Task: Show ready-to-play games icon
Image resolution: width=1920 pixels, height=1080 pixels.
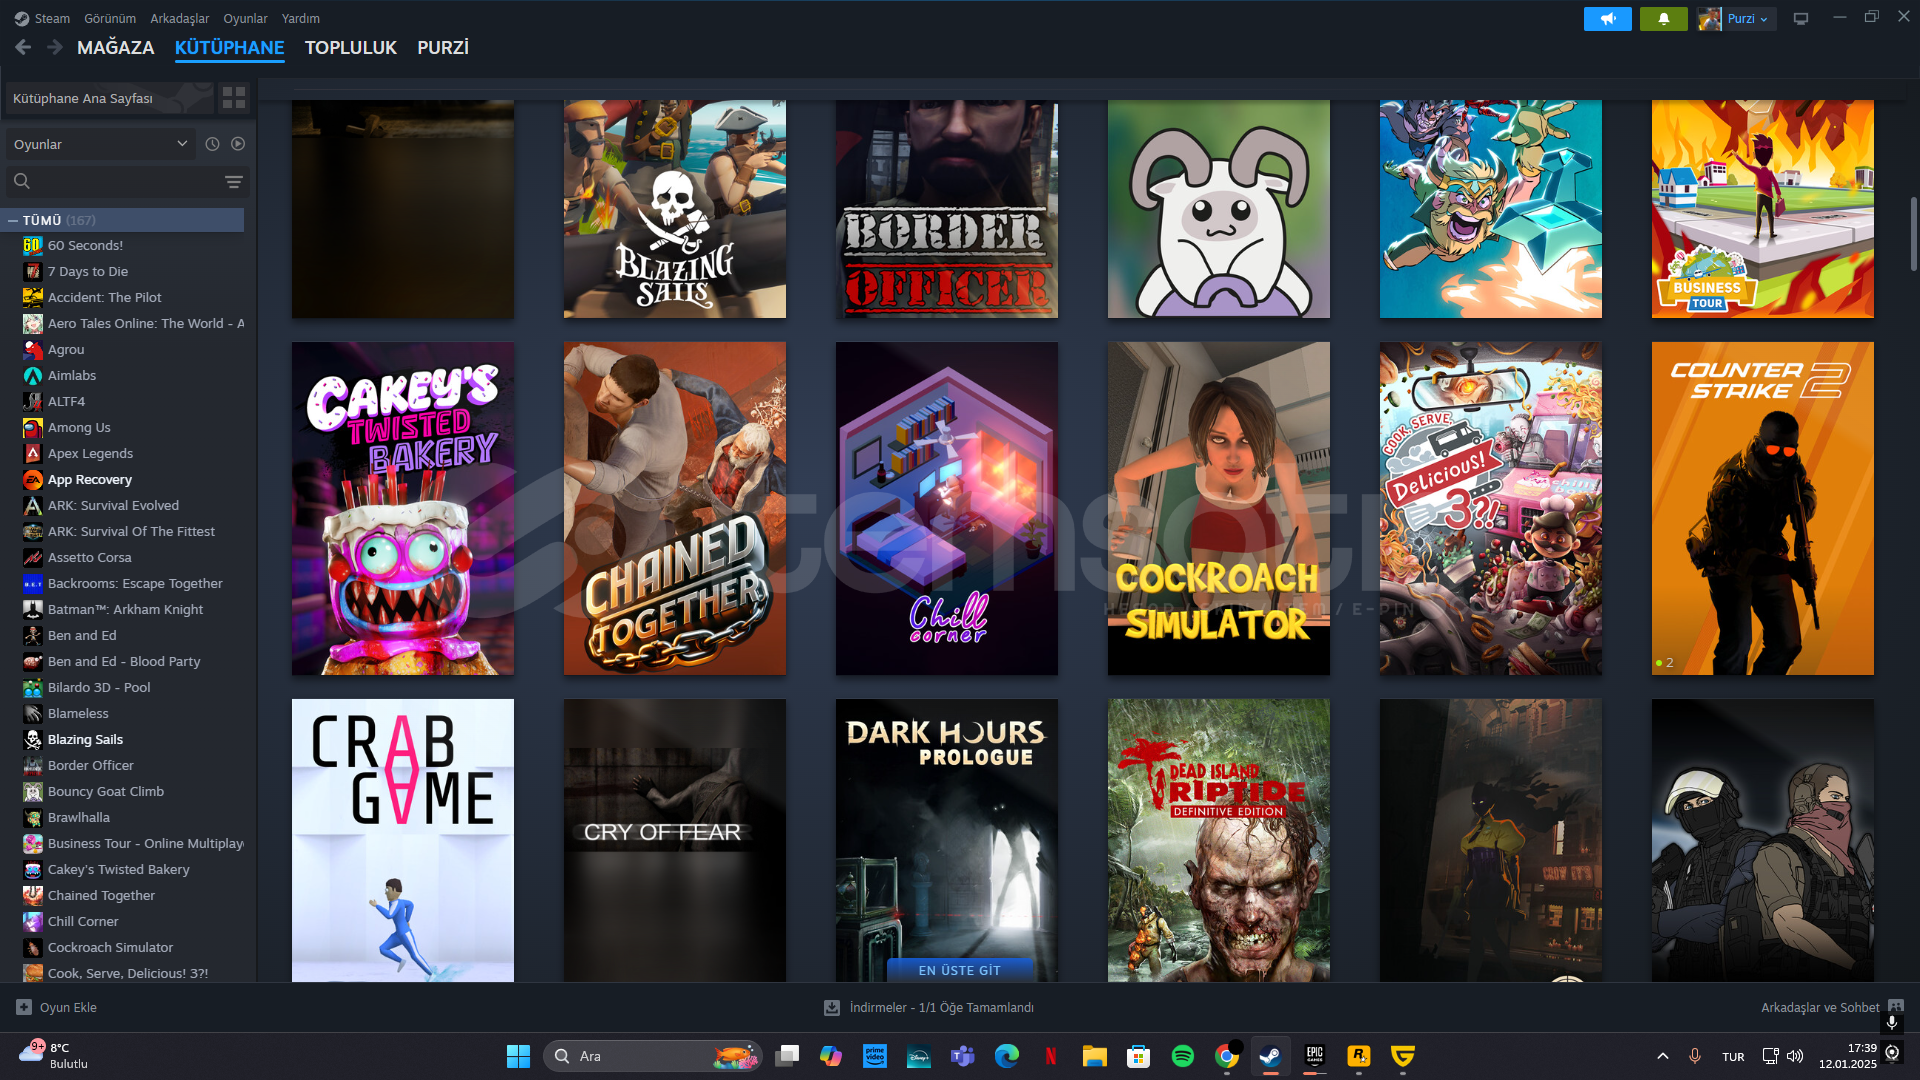Action: pos(238,144)
